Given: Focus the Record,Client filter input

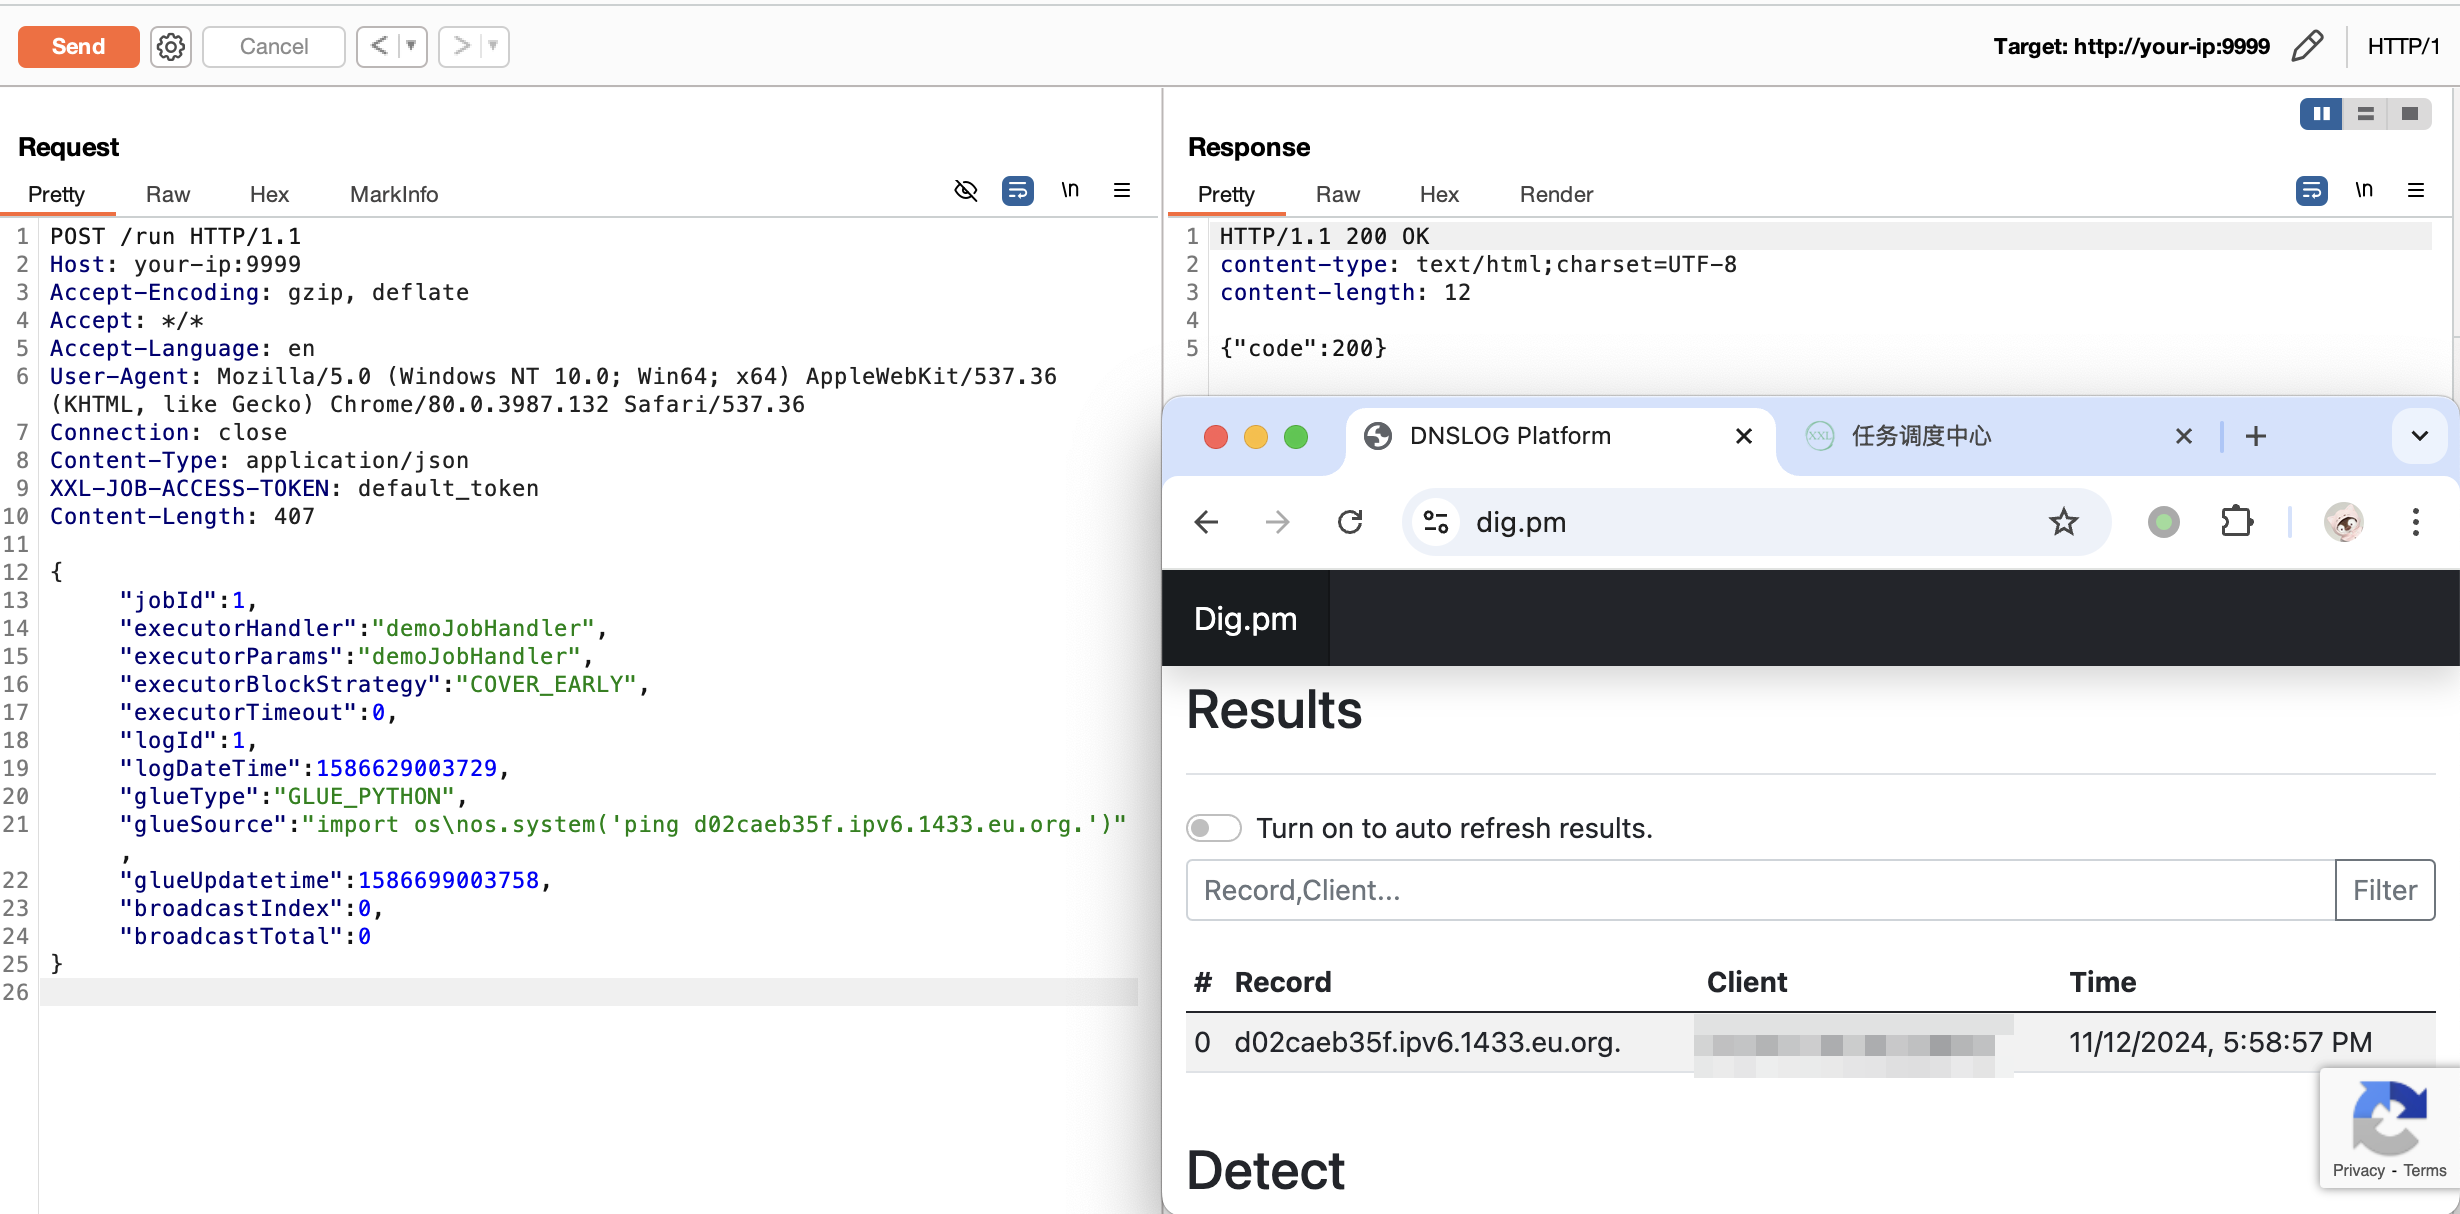Looking at the screenshot, I should pos(1760,889).
